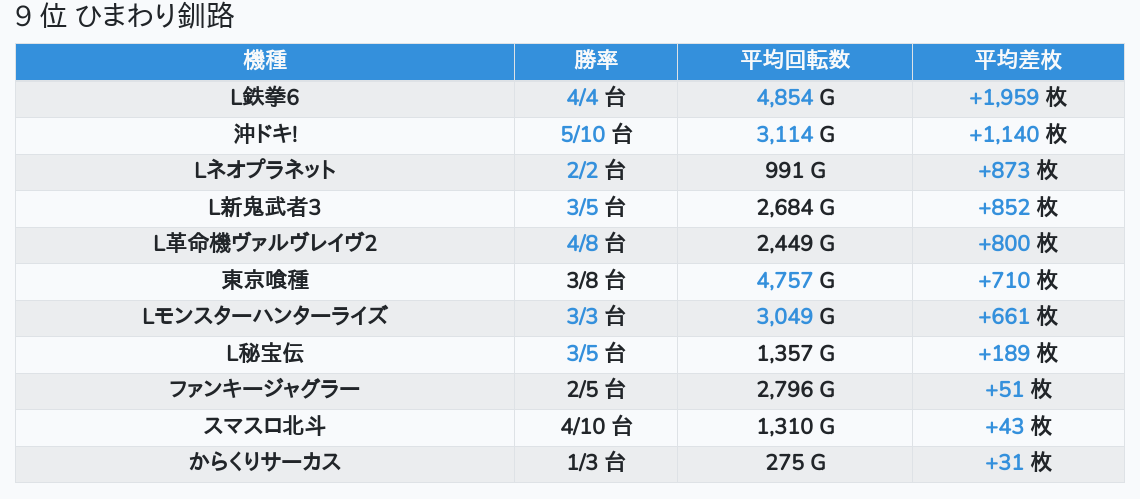Select the 3,049 average spins link
The image size is (1140, 499).
pos(785,317)
